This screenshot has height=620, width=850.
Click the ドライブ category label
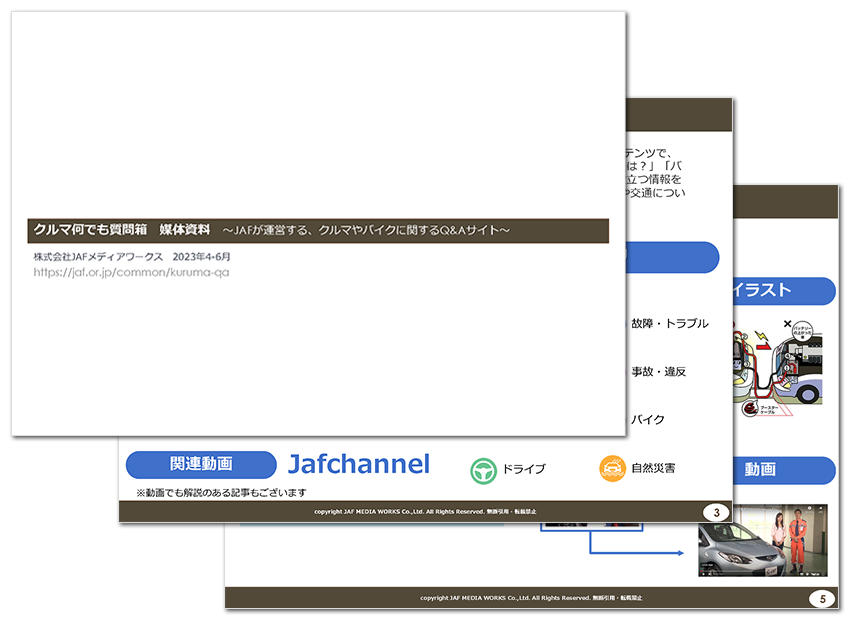tap(524, 469)
